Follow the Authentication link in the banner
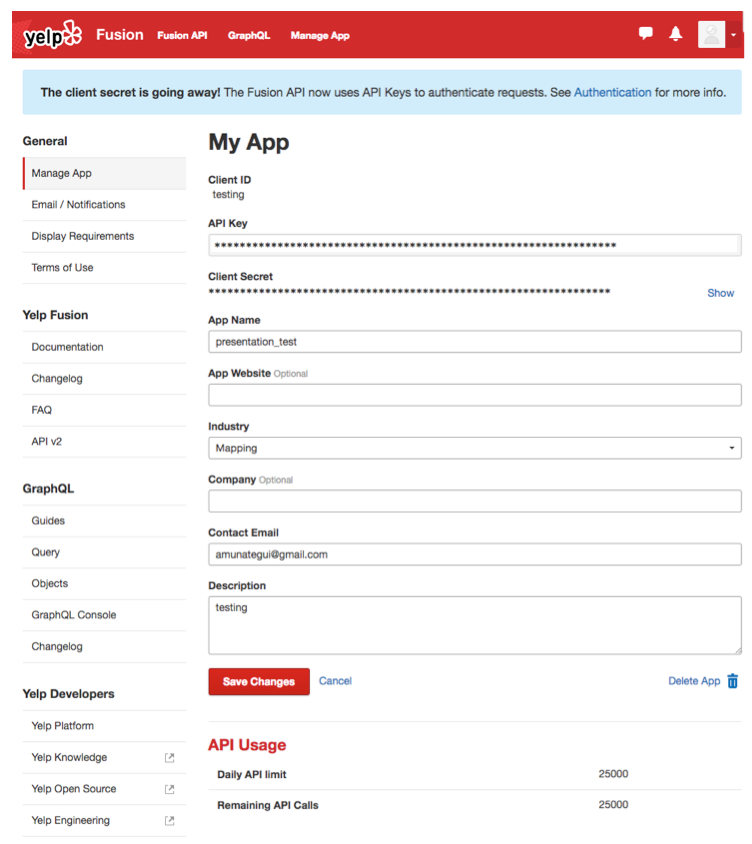The image size is (752, 844). 613,93
